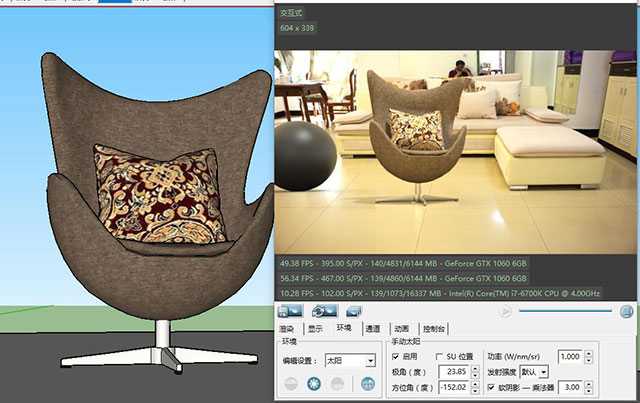Image resolution: width=640 pixels, height=403 pixels.
Task: Select the blue sun environment icon
Action: (x=314, y=383)
